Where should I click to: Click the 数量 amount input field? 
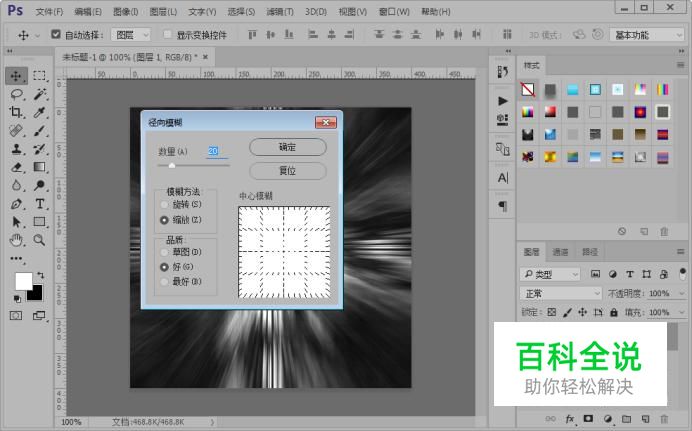tap(217, 151)
